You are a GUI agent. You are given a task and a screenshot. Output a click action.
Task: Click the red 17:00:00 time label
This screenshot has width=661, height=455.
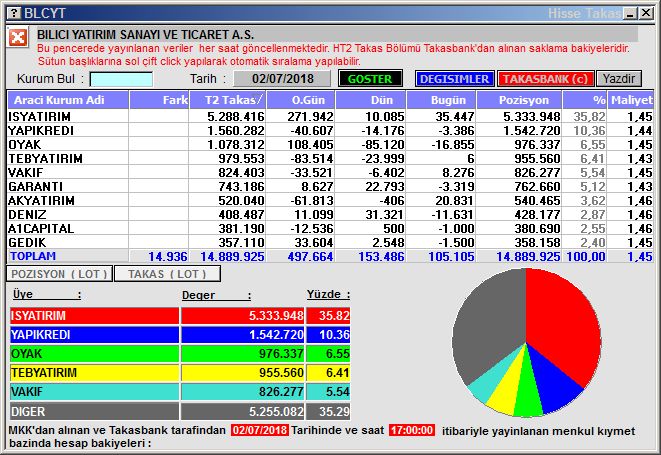coord(411,430)
